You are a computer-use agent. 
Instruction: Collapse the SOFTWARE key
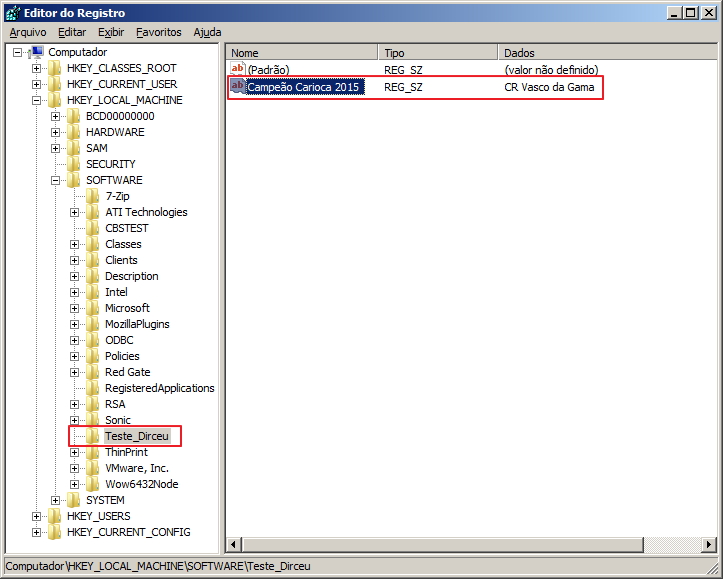click(x=55, y=180)
